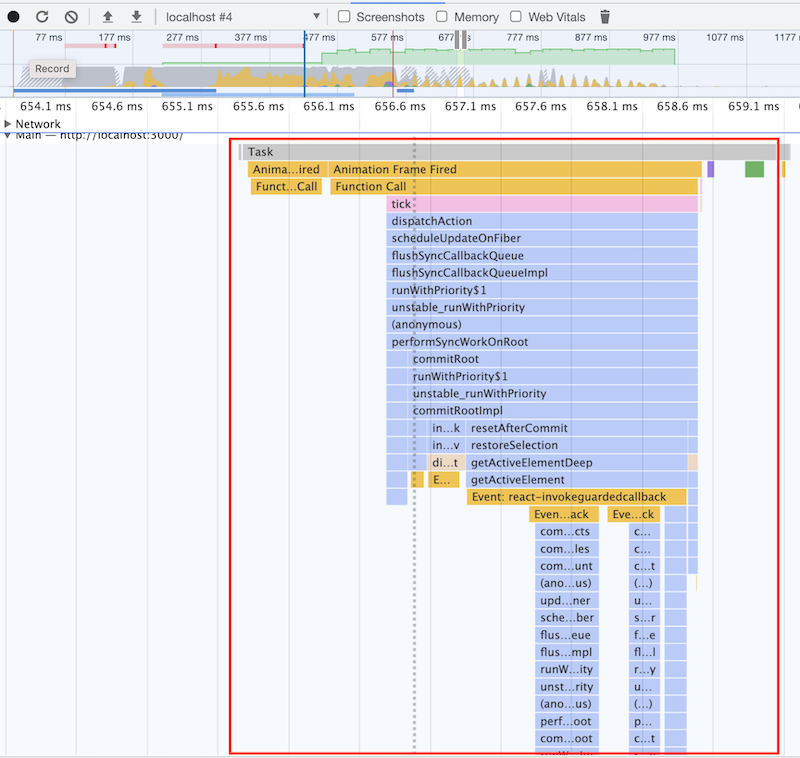
Task: Enable the Memory checkbox
Action: [x=442, y=17]
